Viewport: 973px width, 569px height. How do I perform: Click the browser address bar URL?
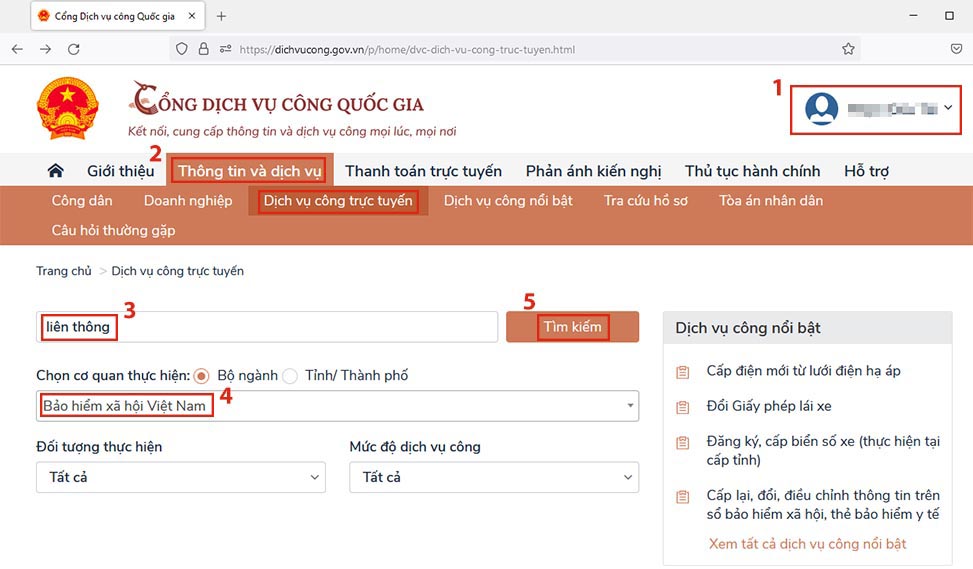[407, 50]
